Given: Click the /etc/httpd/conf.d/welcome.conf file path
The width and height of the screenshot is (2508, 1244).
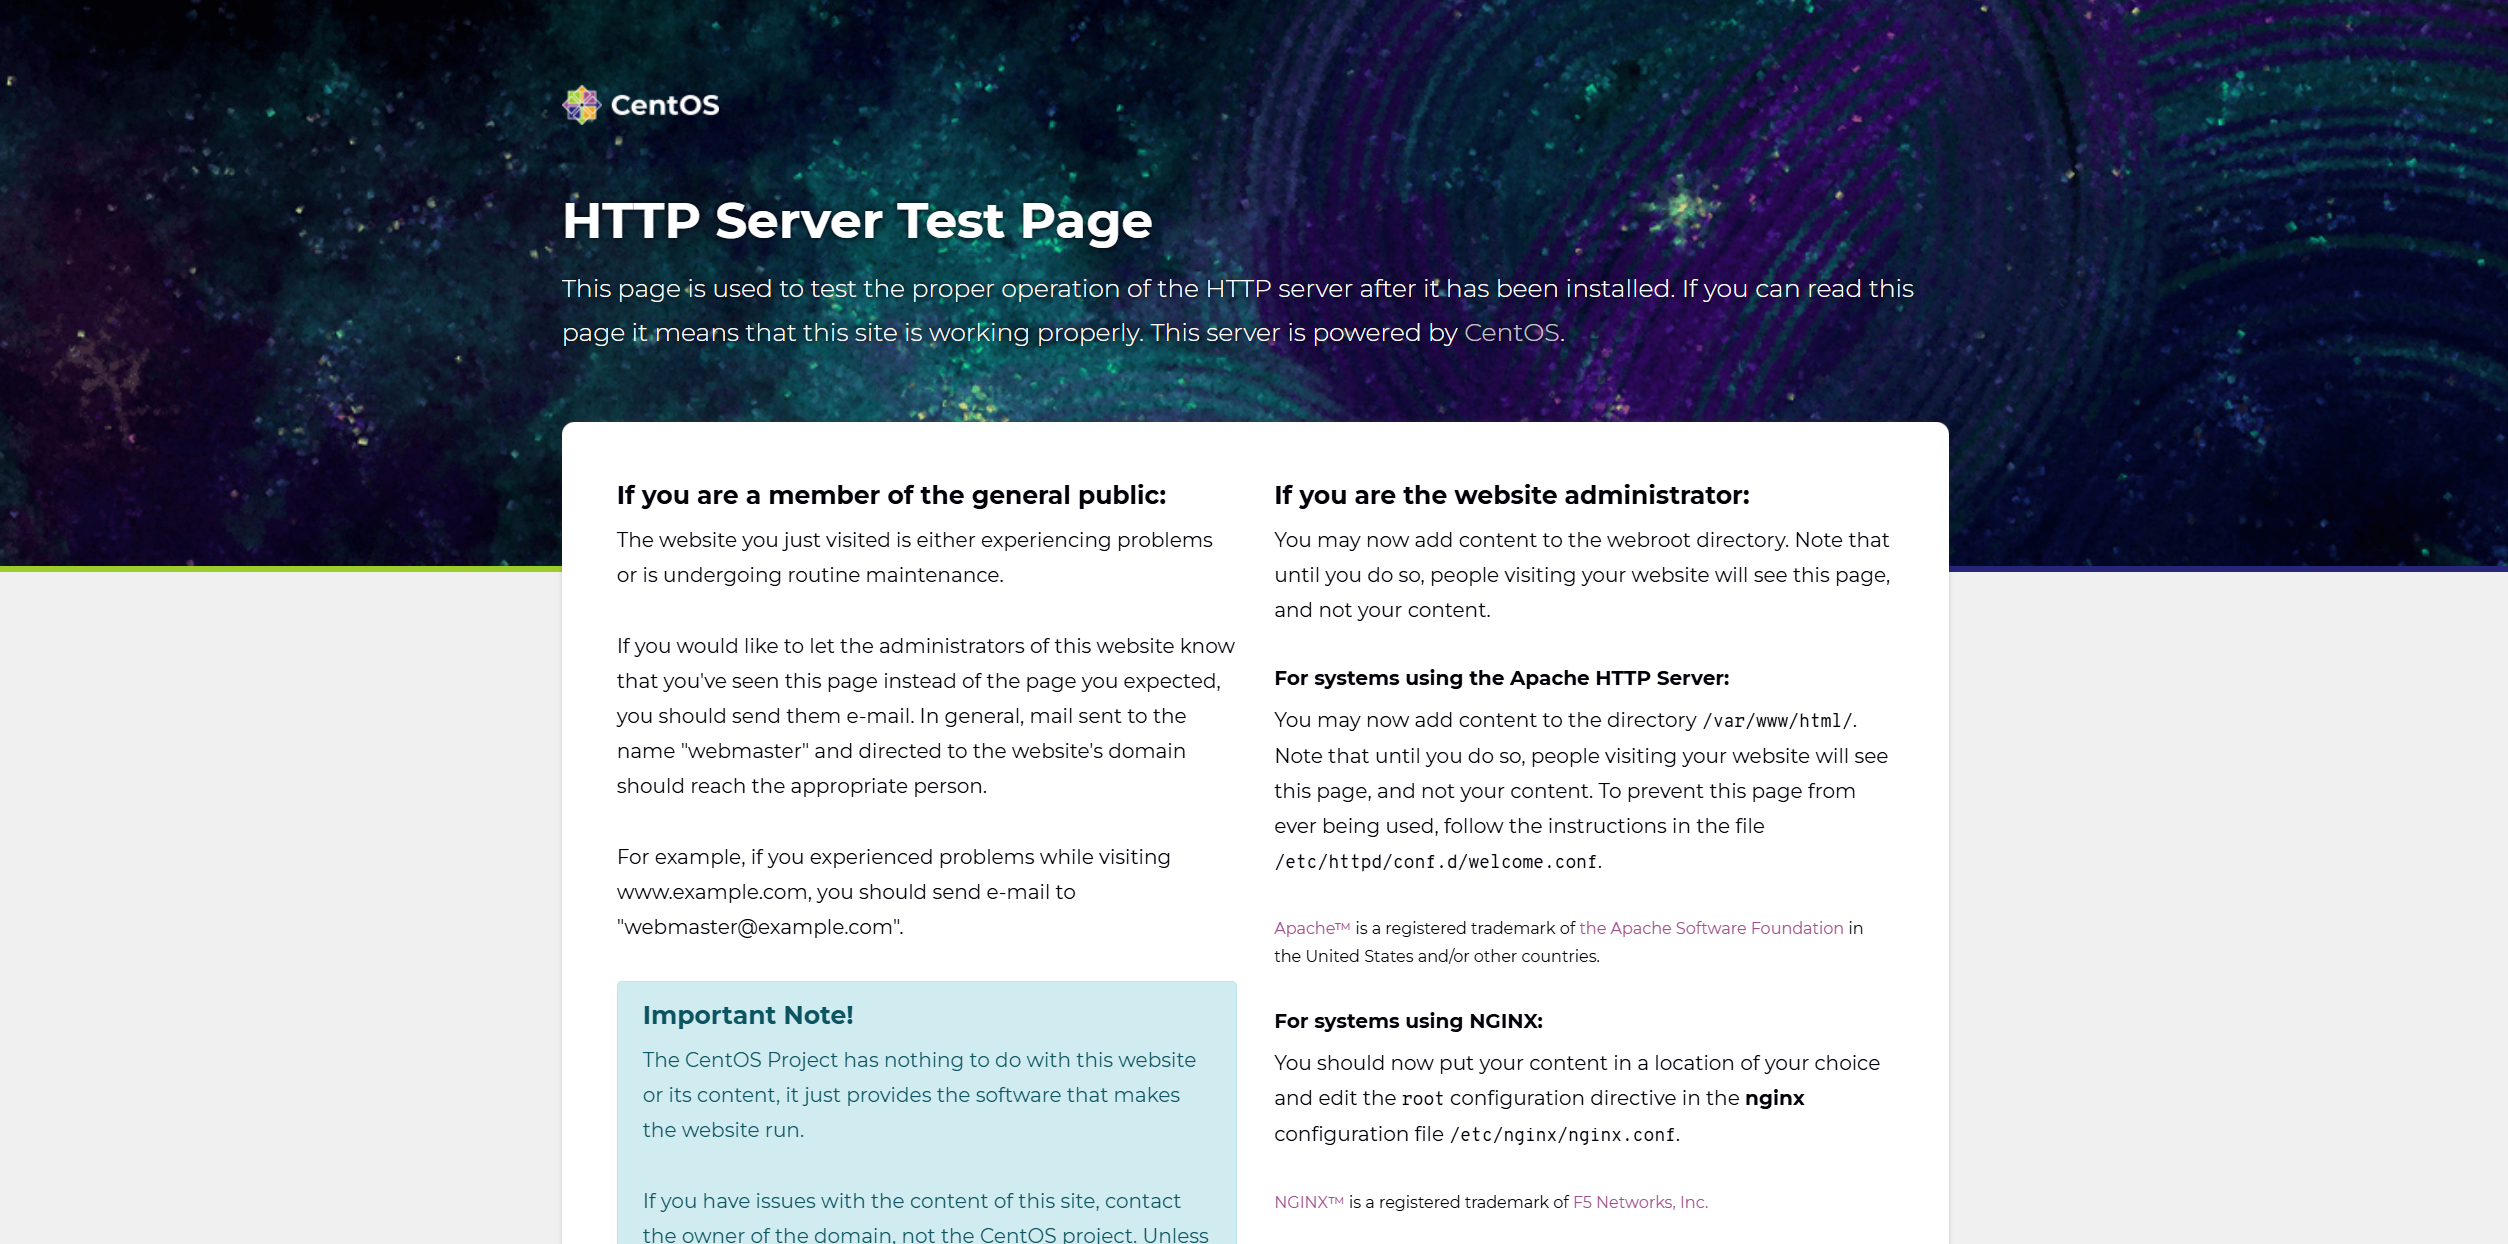Looking at the screenshot, I should click(x=1435, y=862).
